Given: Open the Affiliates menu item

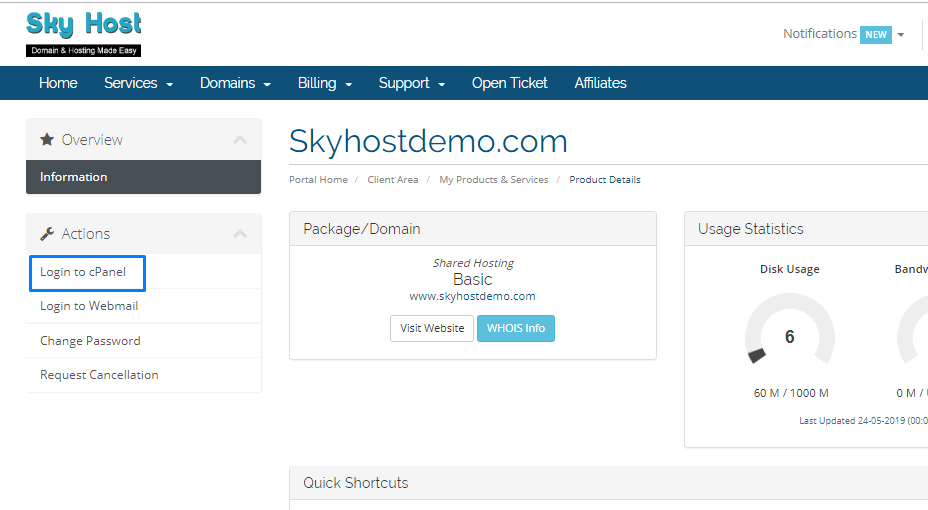Looking at the screenshot, I should coord(600,83).
